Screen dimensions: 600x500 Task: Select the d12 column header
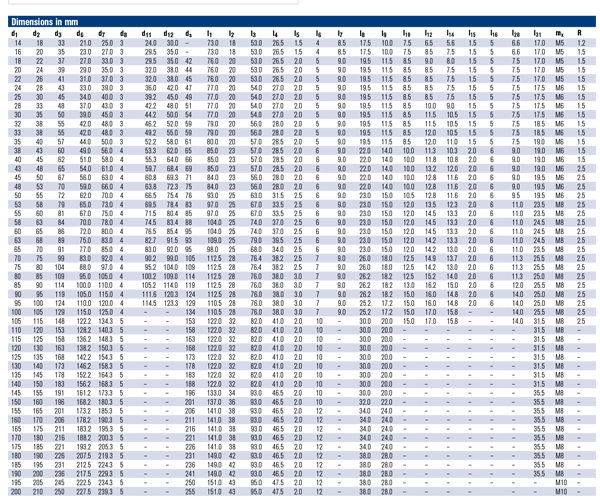click(170, 35)
